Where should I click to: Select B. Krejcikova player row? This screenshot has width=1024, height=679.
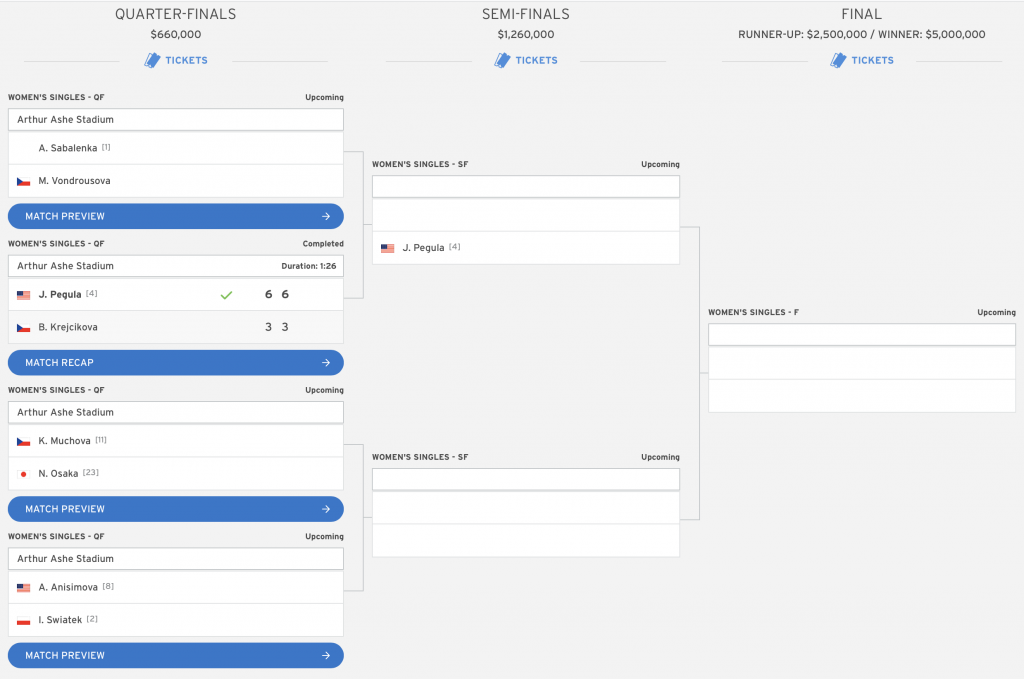coord(68,327)
